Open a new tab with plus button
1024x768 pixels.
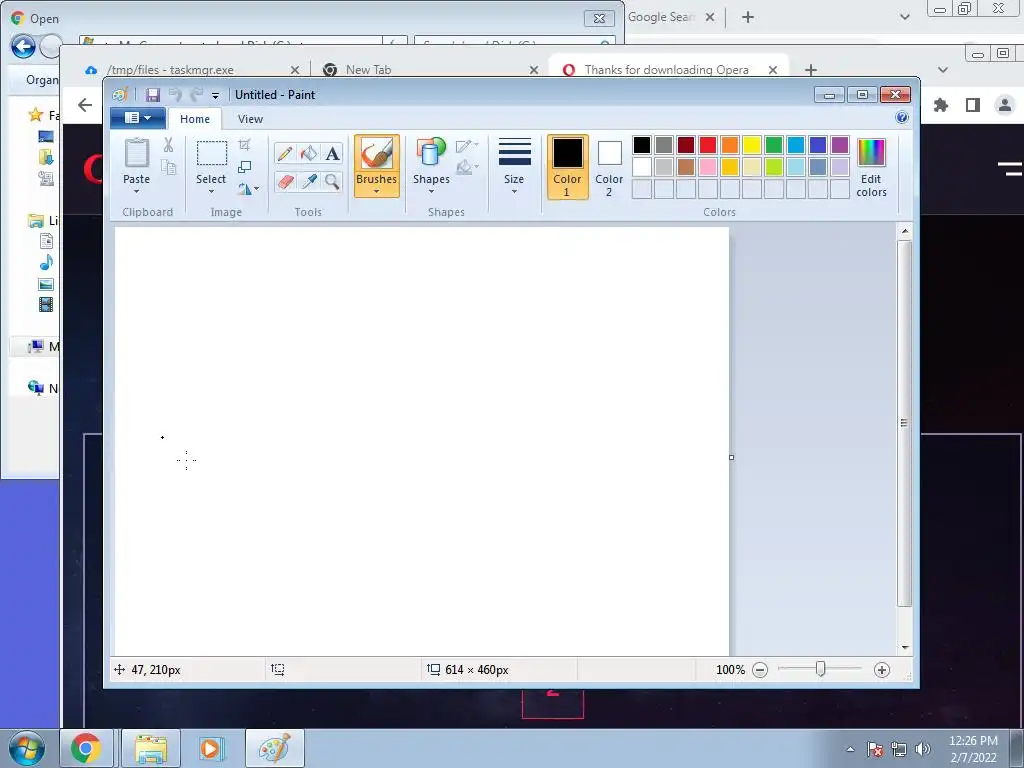pyautogui.click(x=810, y=69)
